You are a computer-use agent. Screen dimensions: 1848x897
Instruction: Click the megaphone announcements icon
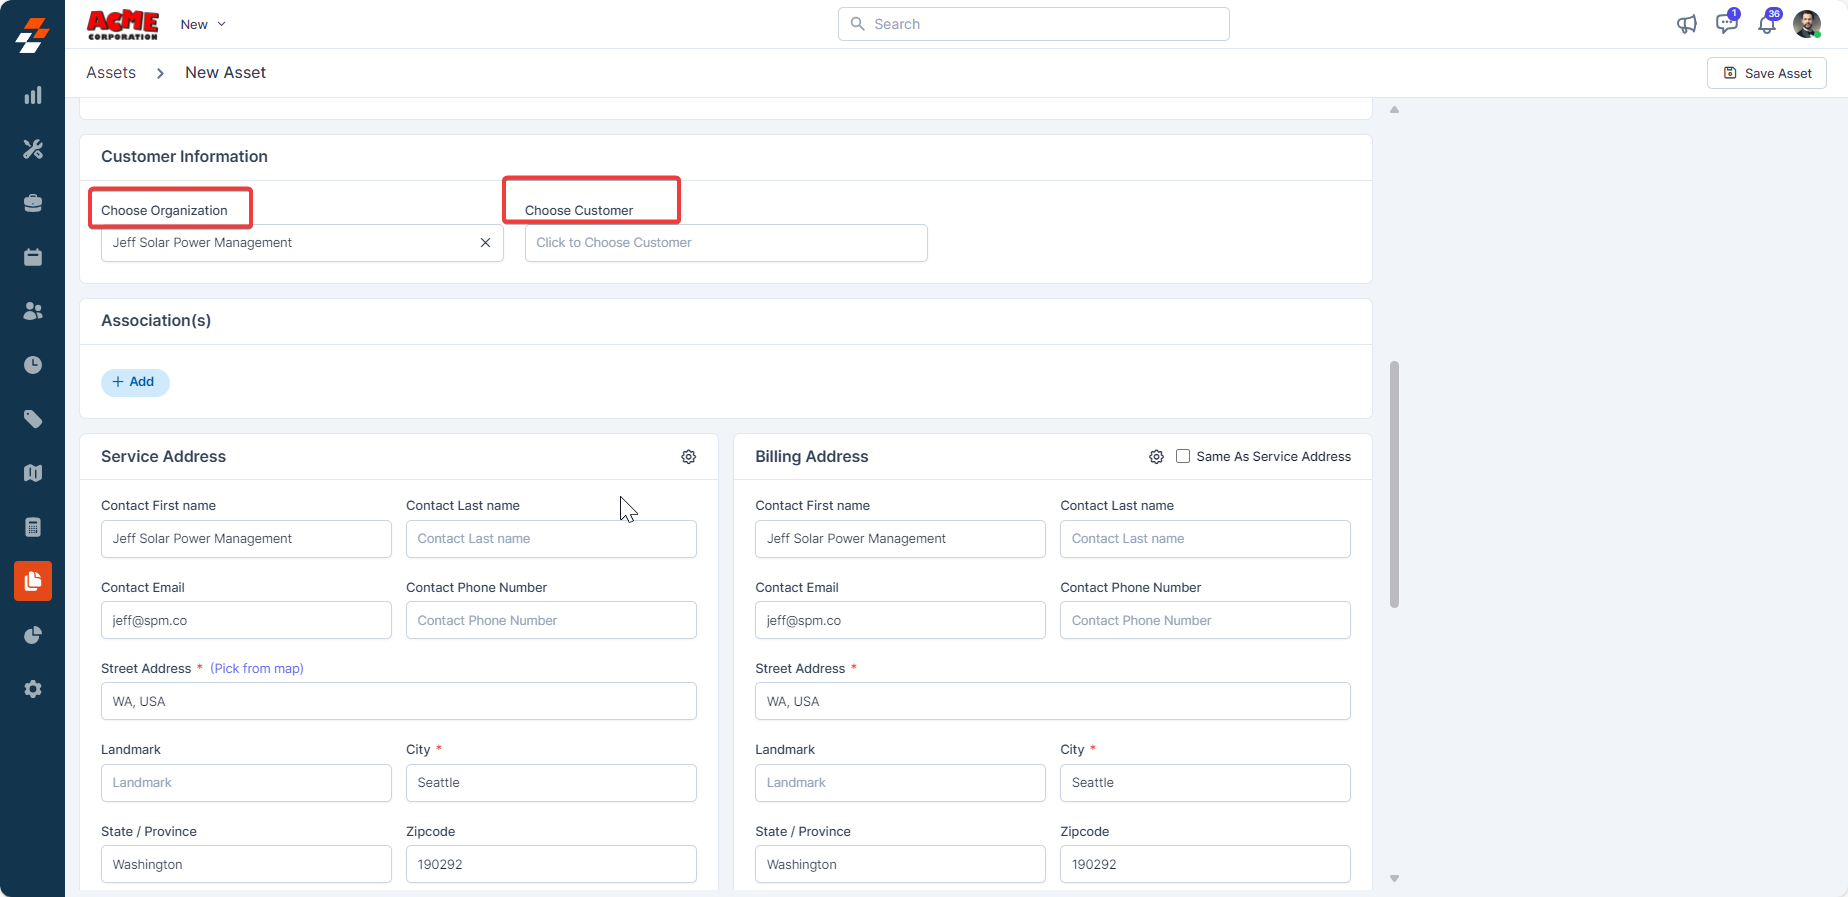(1686, 24)
